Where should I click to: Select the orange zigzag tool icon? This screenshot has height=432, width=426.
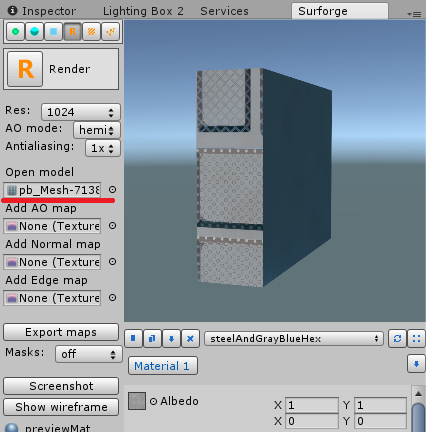pyautogui.click(x=110, y=32)
